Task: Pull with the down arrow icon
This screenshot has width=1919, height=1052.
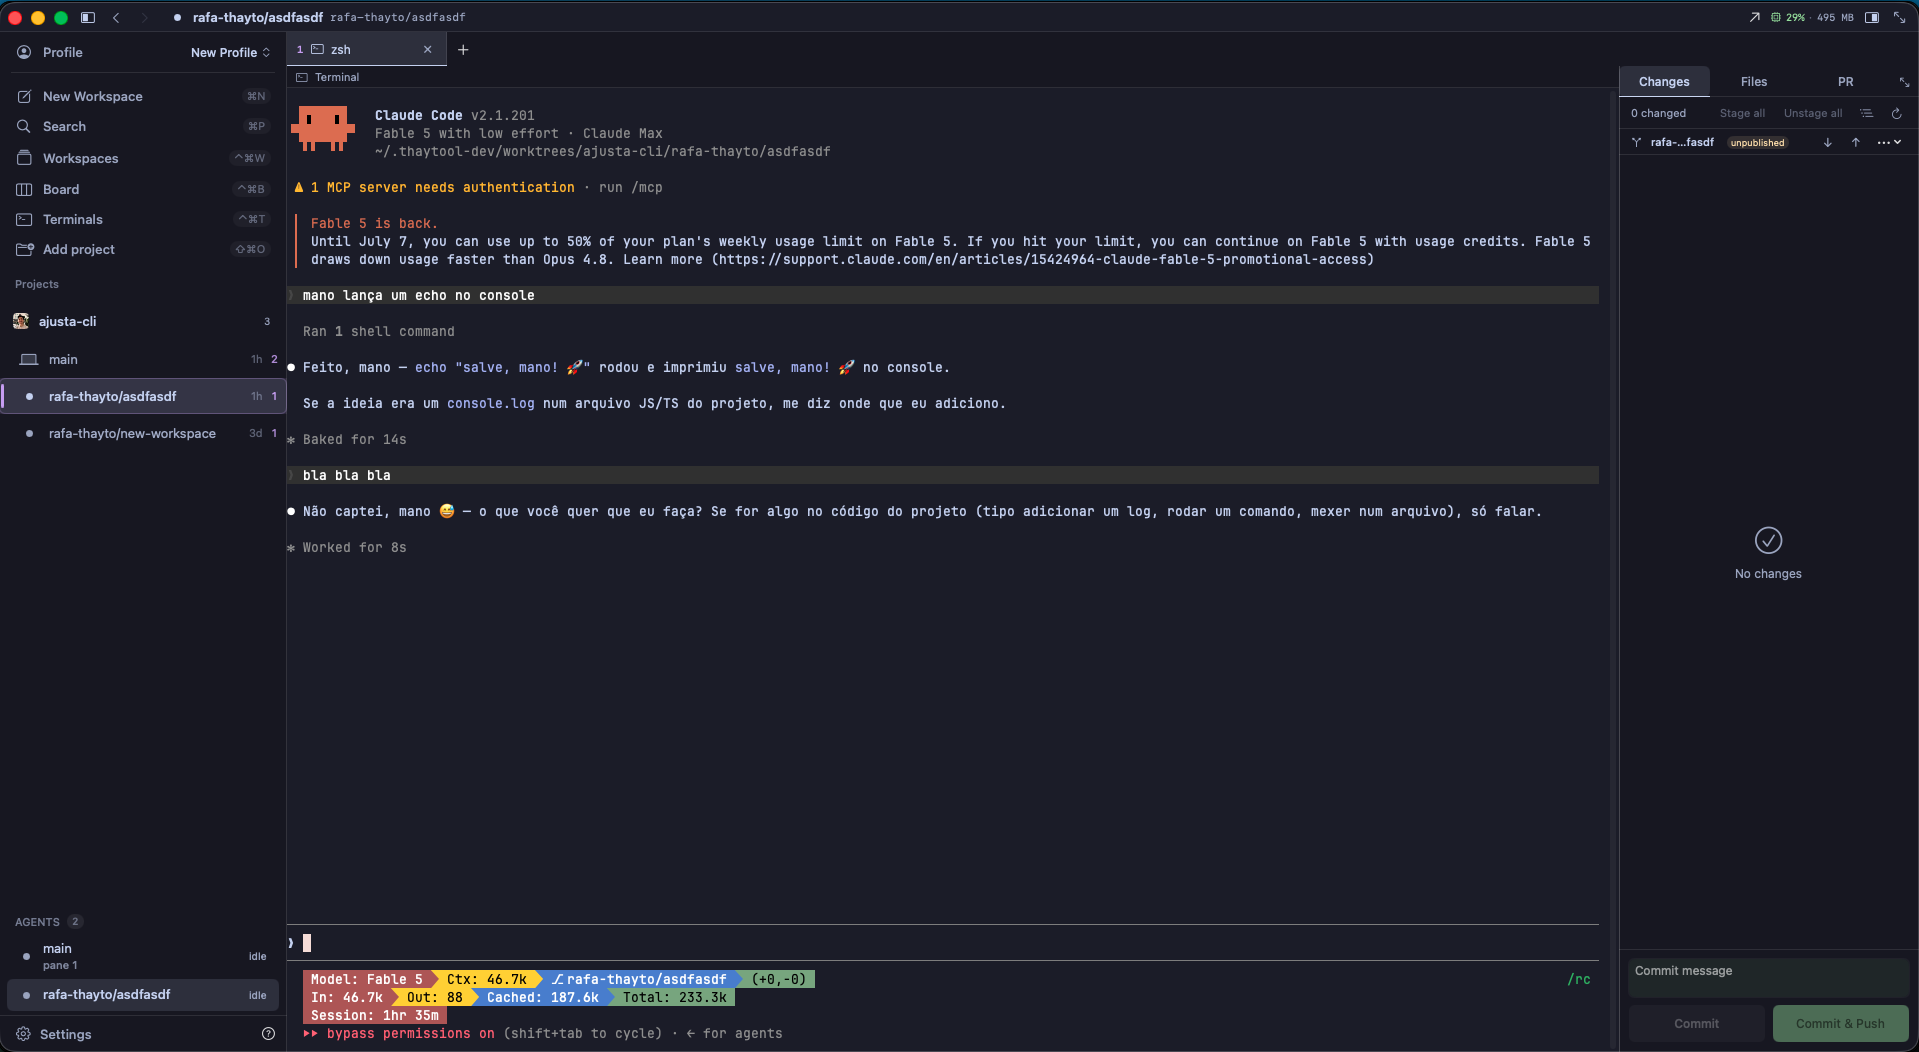Action: click(x=1827, y=142)
